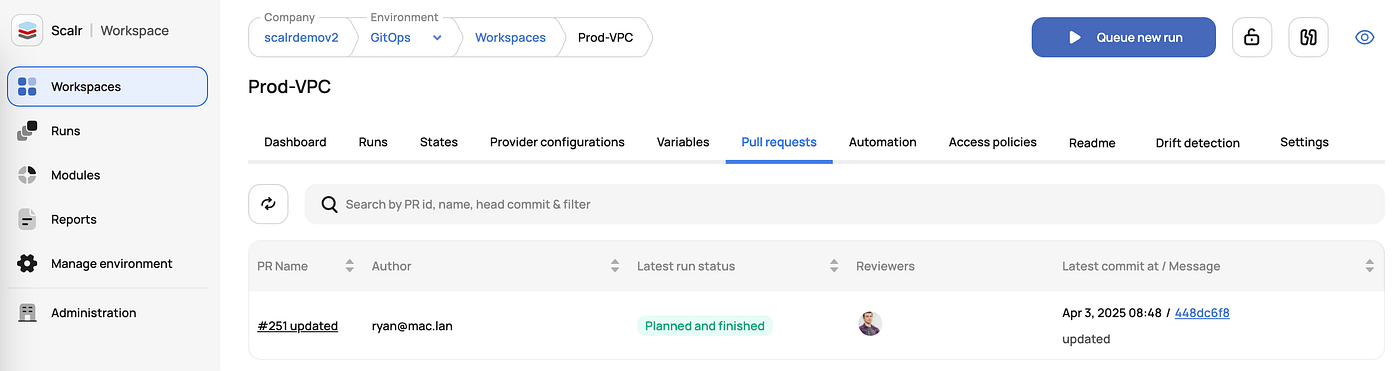The height and width of the screenshot is (371, 1400).
Task: Click author ryan@mac.lan cell
Action: tap(412, 326)
